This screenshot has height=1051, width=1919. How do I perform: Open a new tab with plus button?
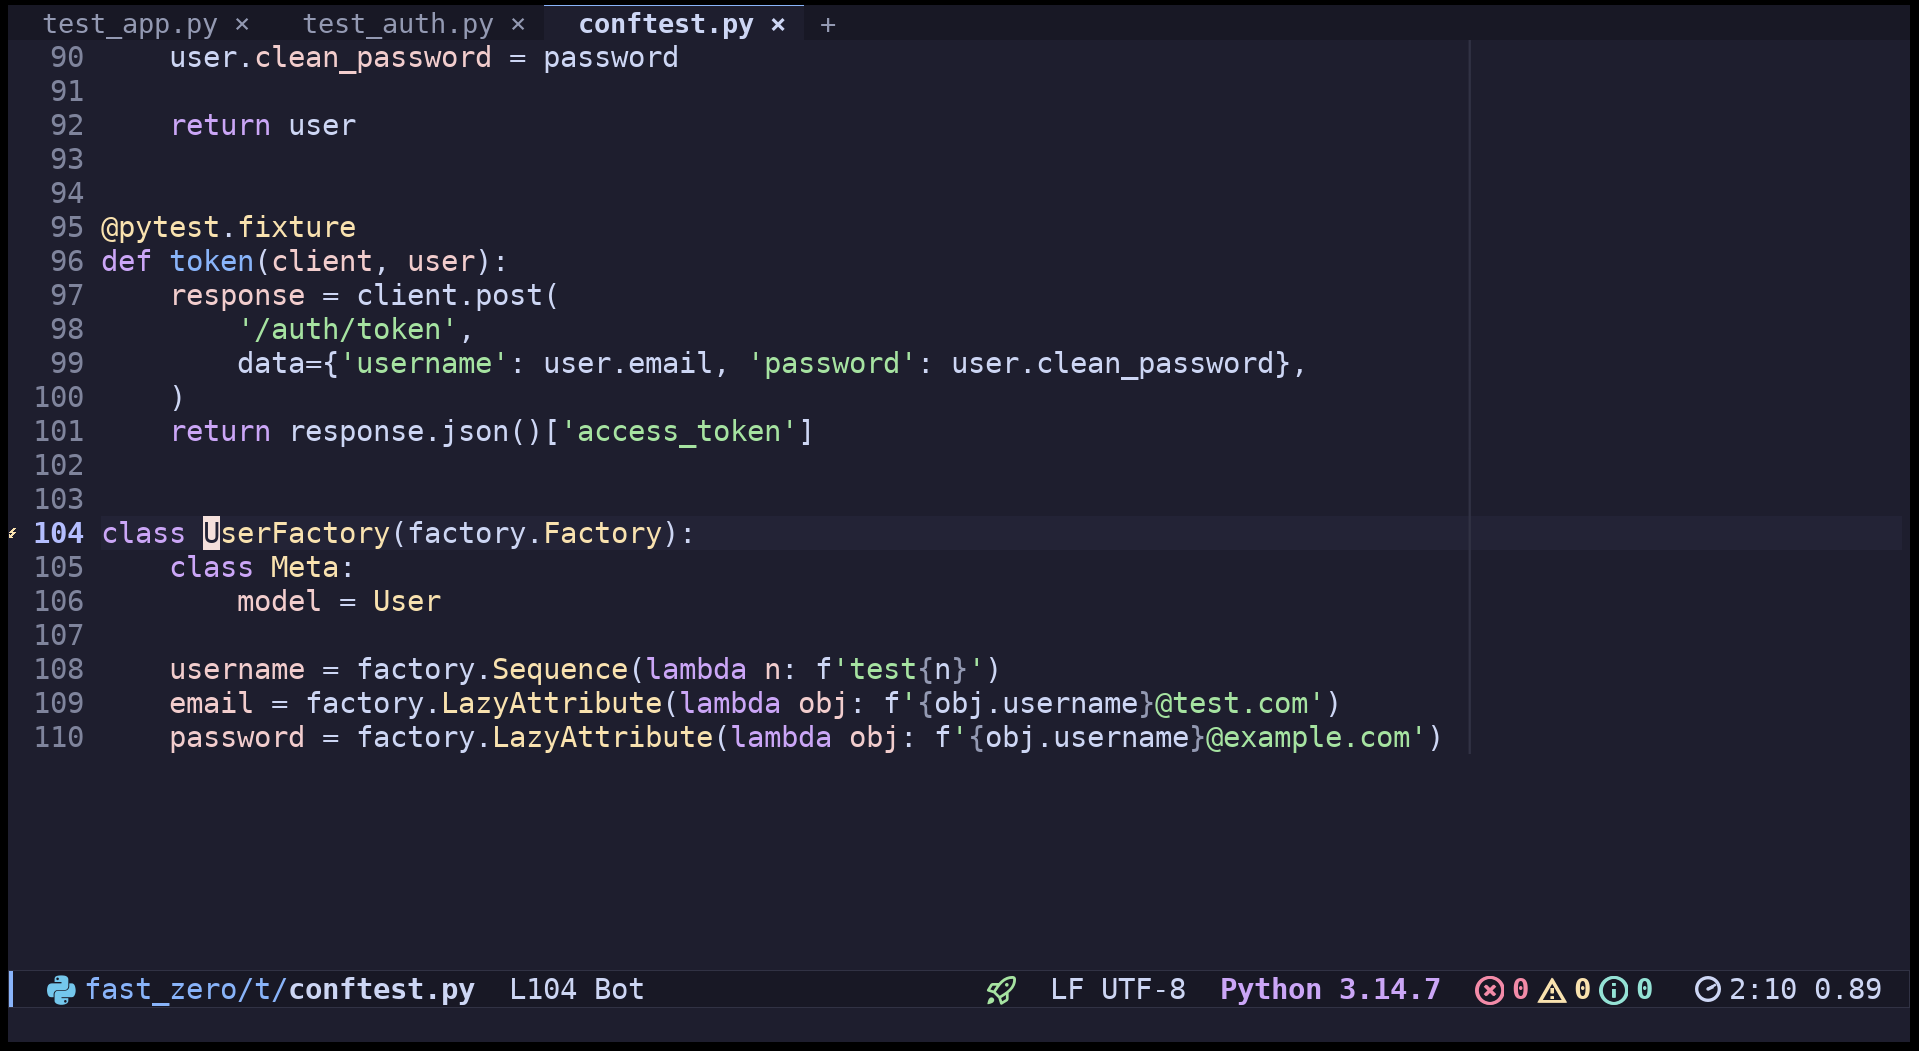828,25
